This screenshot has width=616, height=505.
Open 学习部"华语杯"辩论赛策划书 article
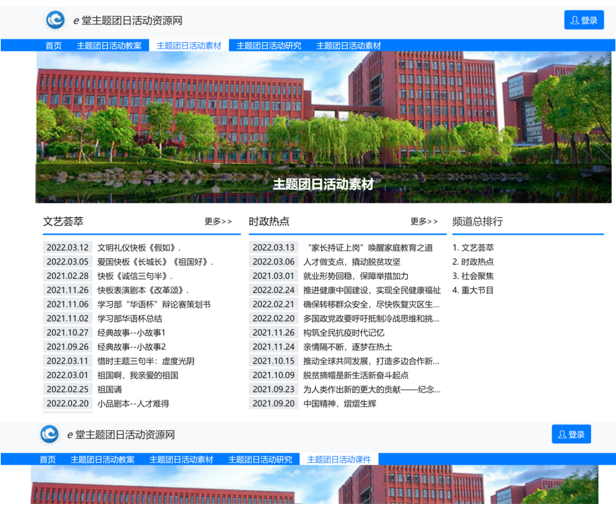[154, 304]
